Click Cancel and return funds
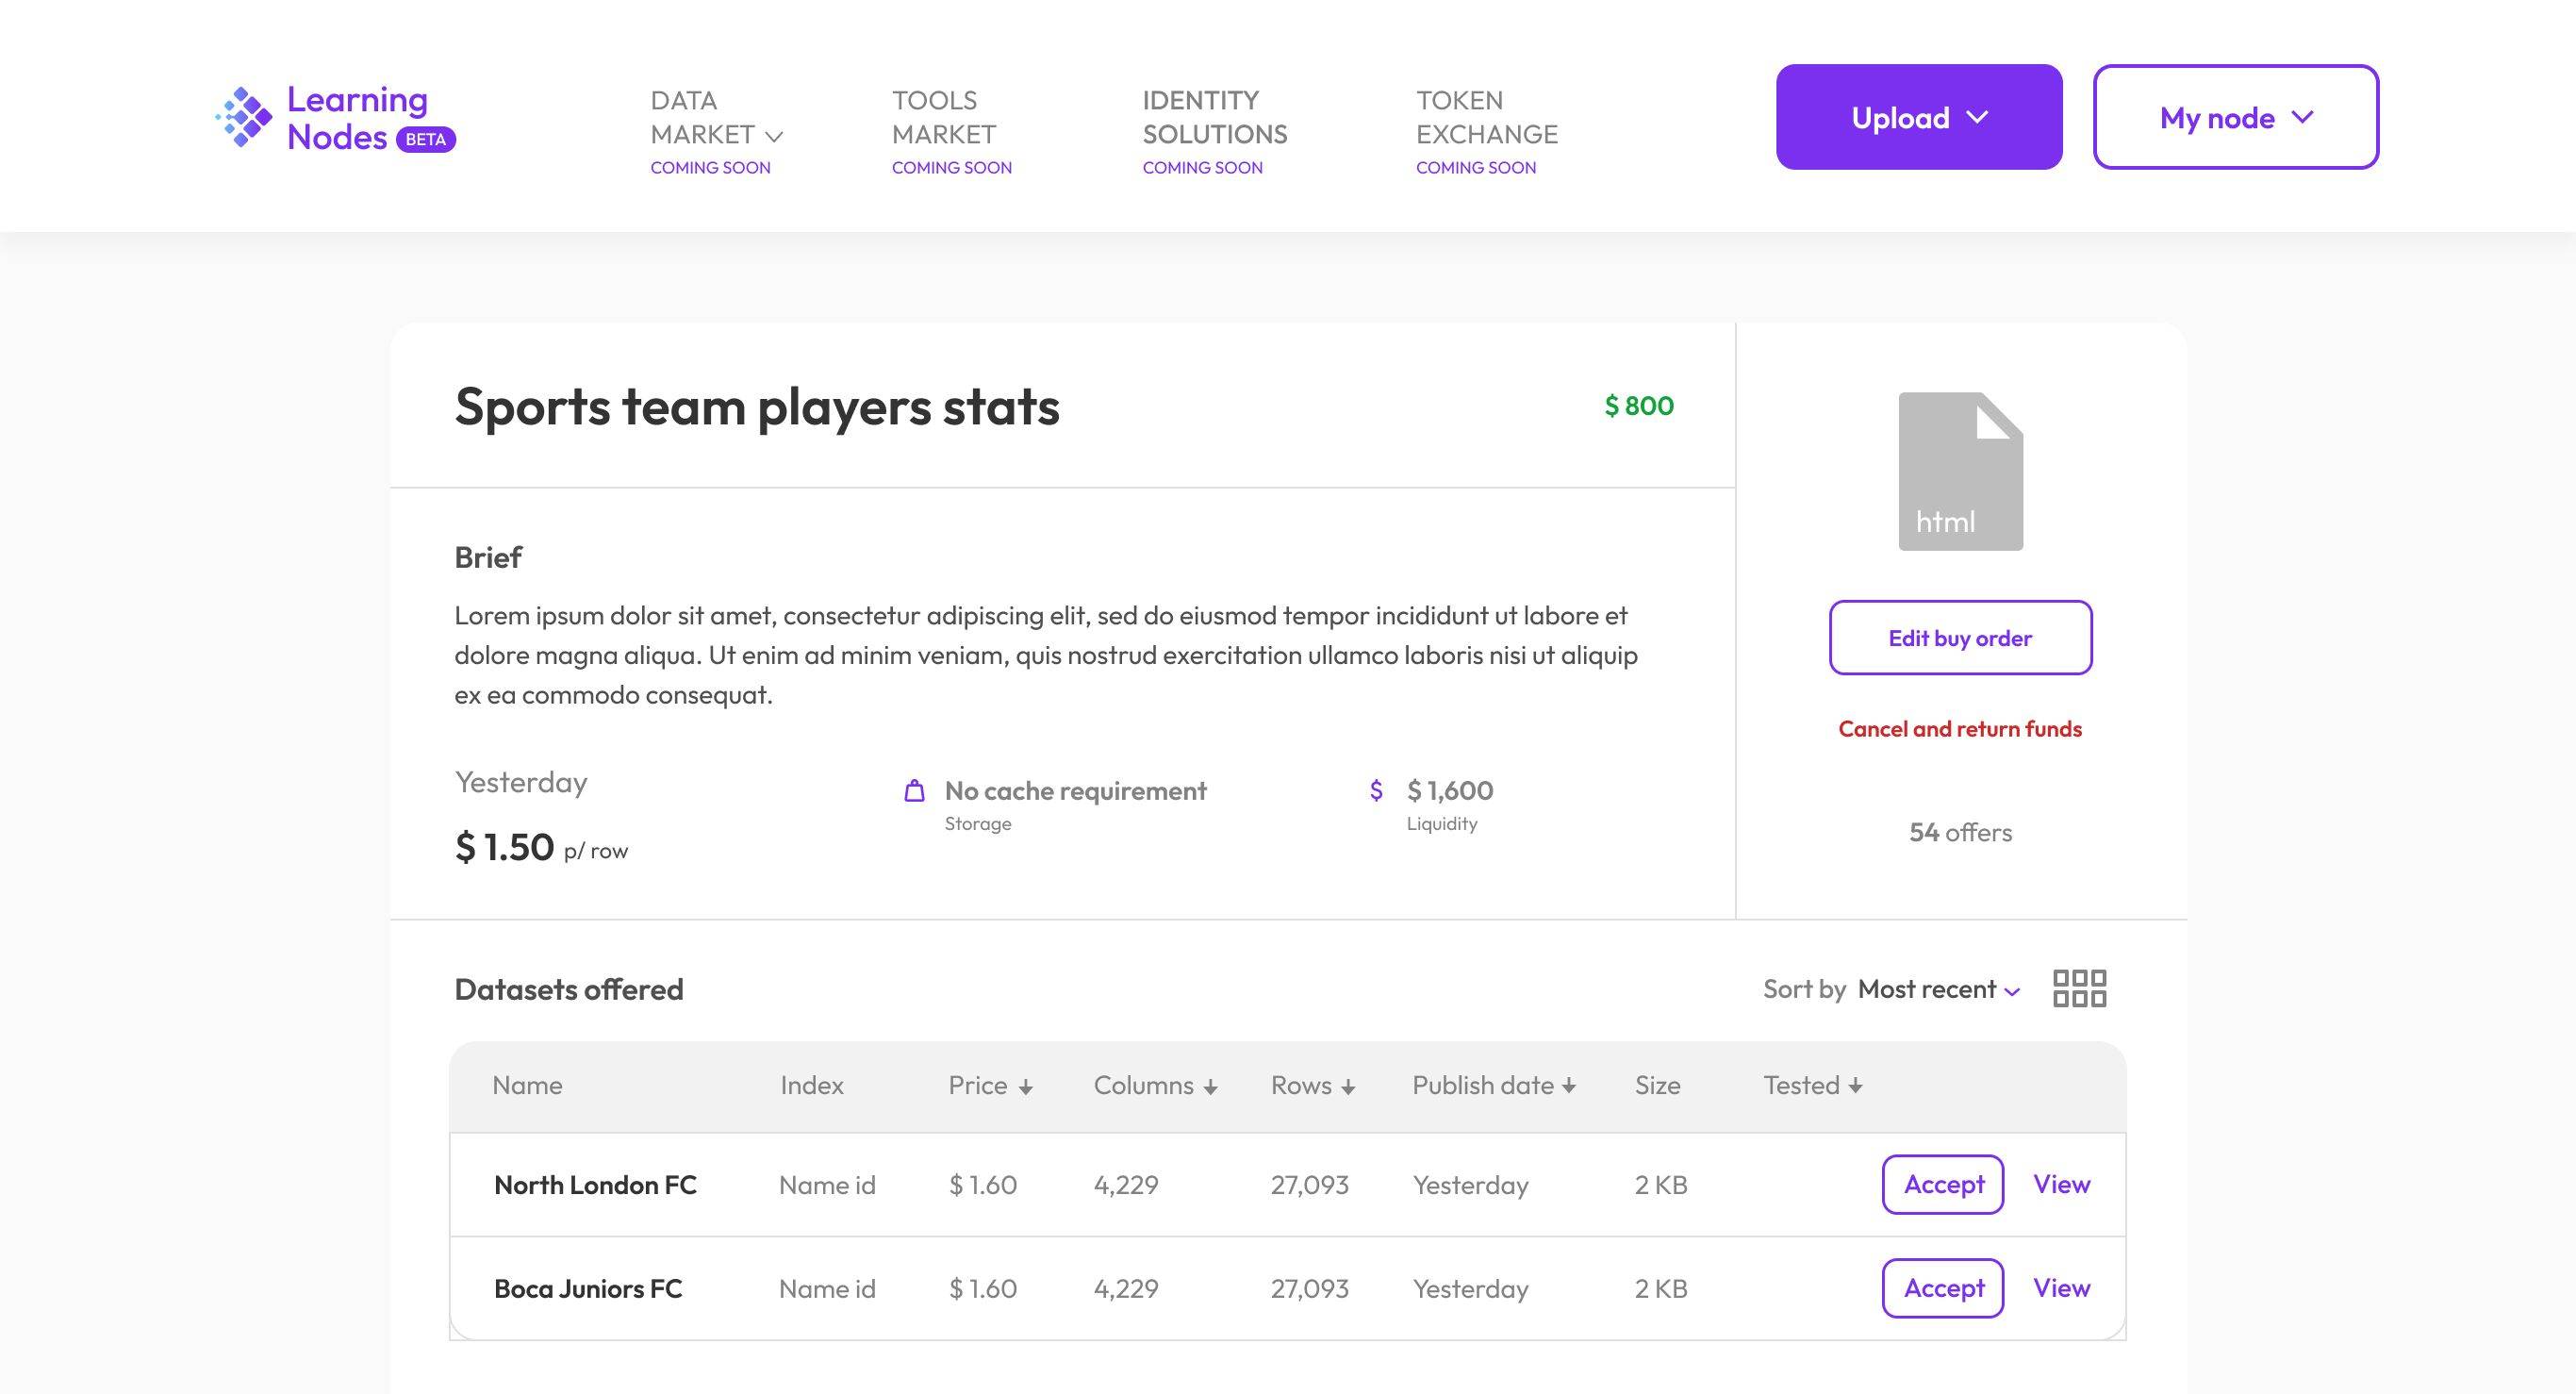Screen dimensions: 2576x1394 click(1959, 729)
